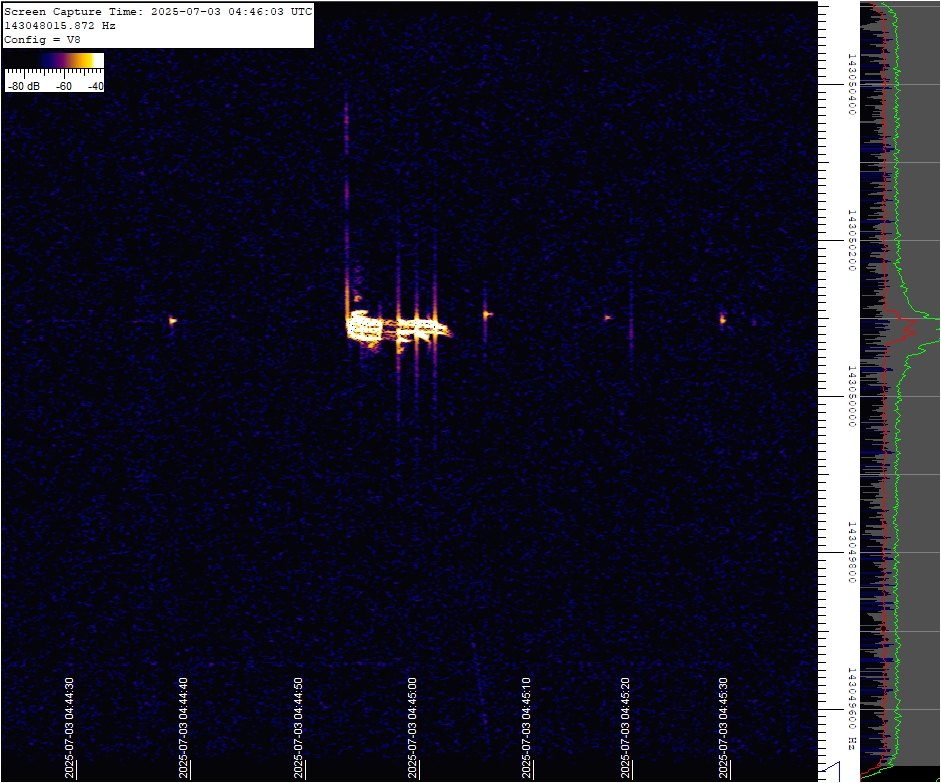
Task: Click the 04:45:30 time axis label
Action: [724, 728]
